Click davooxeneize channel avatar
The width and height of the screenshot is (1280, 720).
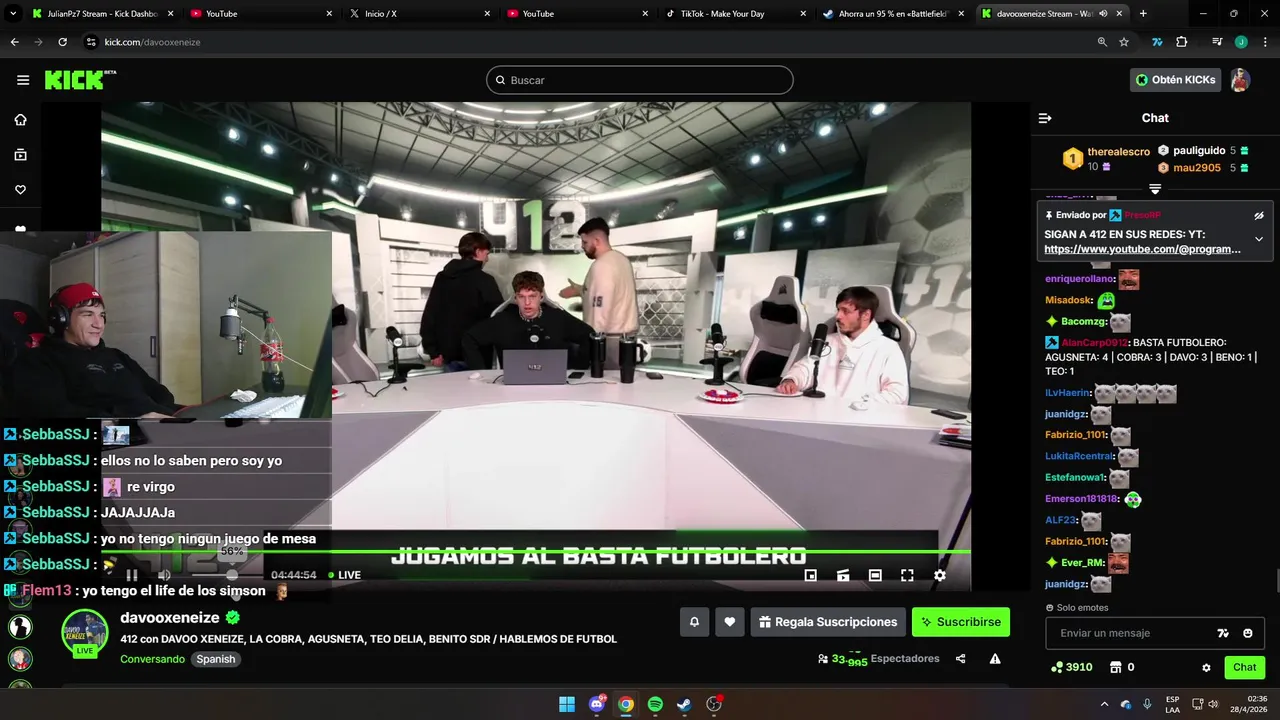pos(85,633)
